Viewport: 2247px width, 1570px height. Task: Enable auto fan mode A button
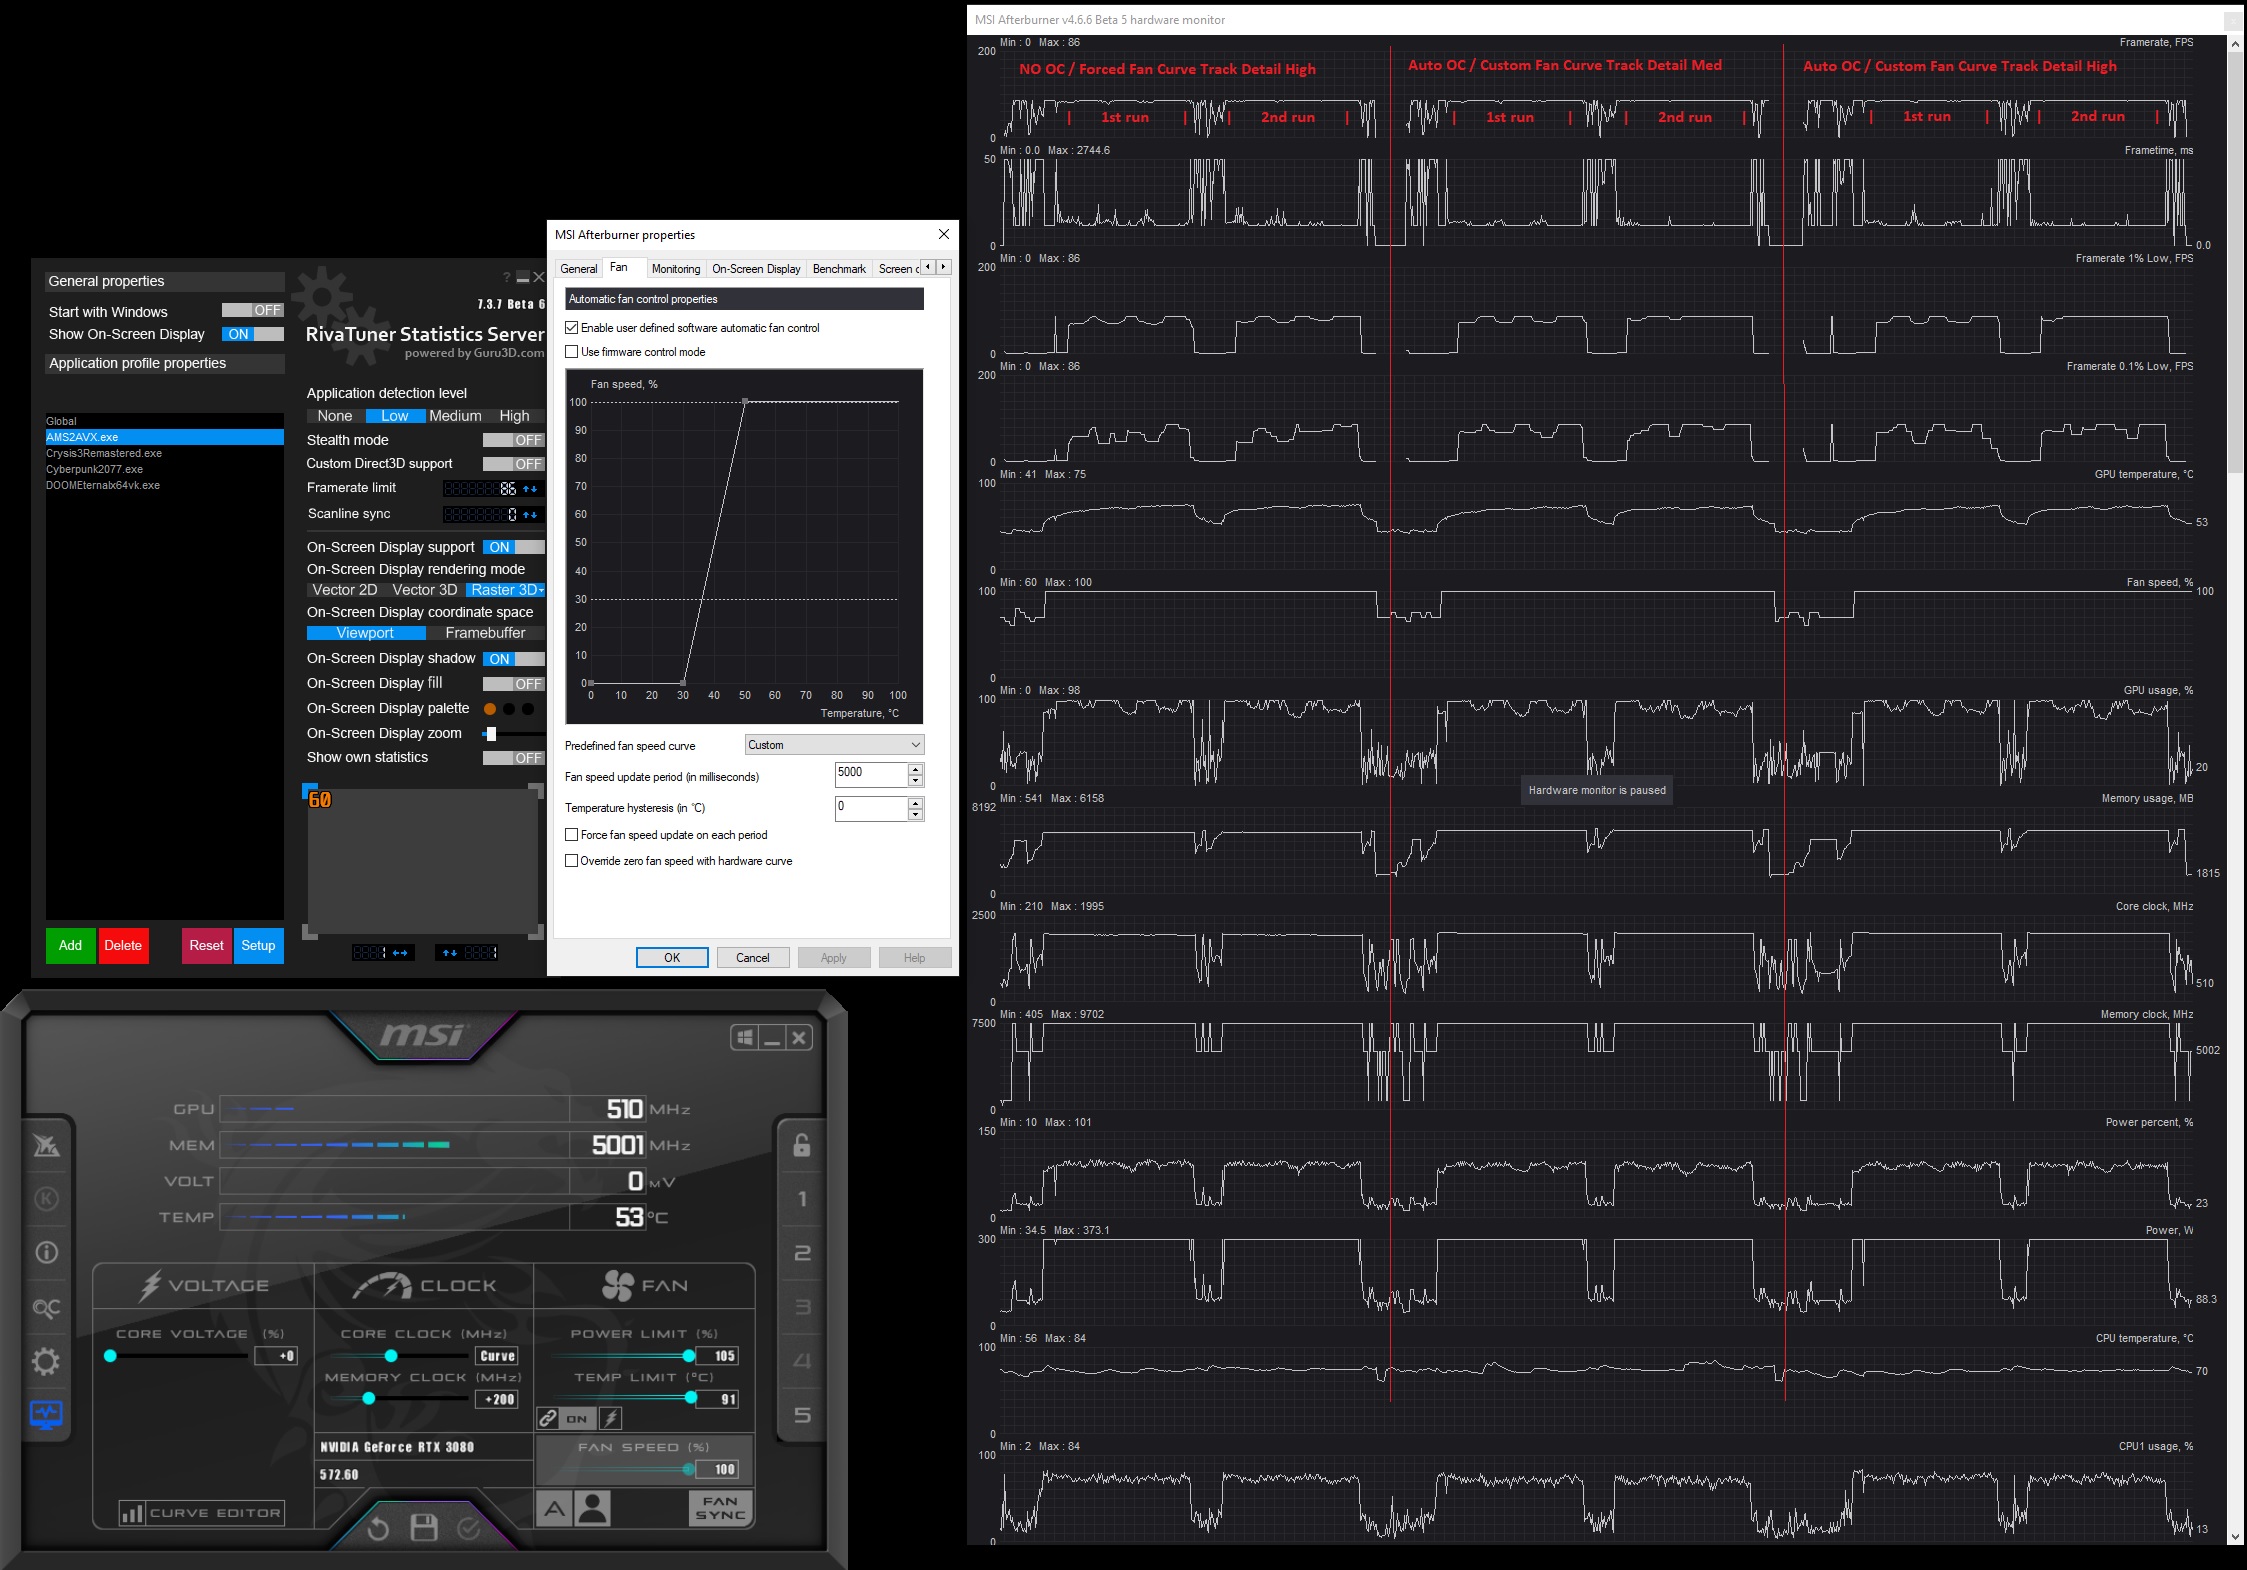555,1508
